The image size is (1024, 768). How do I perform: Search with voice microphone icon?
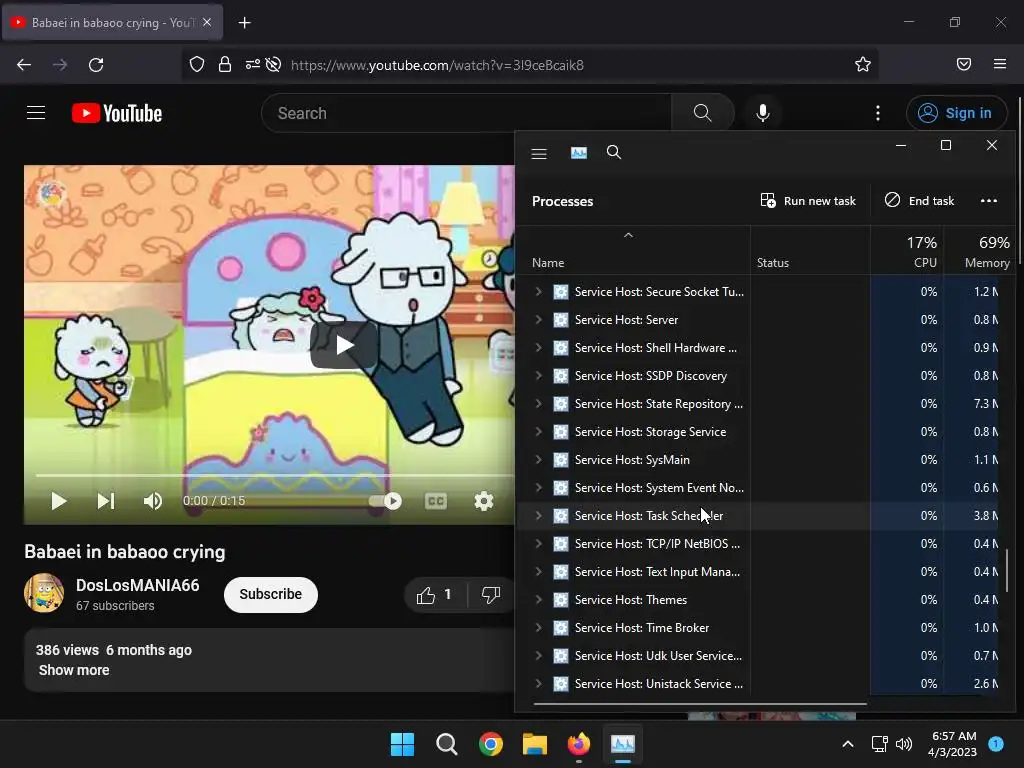[x=762, y=113]
